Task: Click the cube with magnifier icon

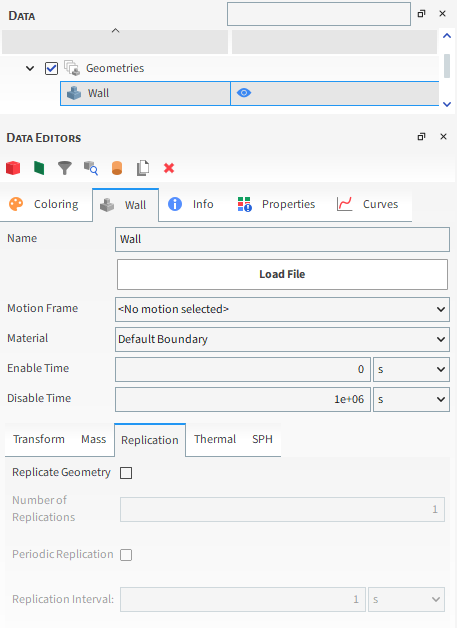Action: [91, 168]
